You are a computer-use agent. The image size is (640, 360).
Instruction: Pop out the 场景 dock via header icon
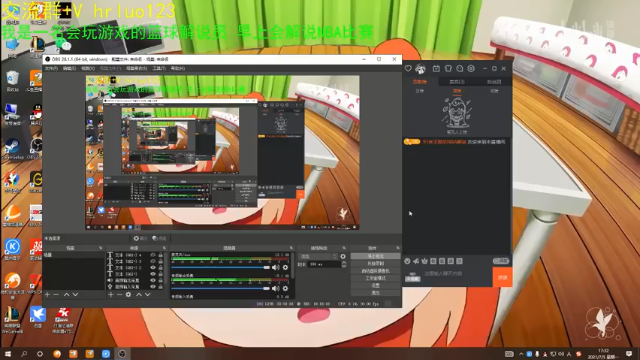coord(100,248)
